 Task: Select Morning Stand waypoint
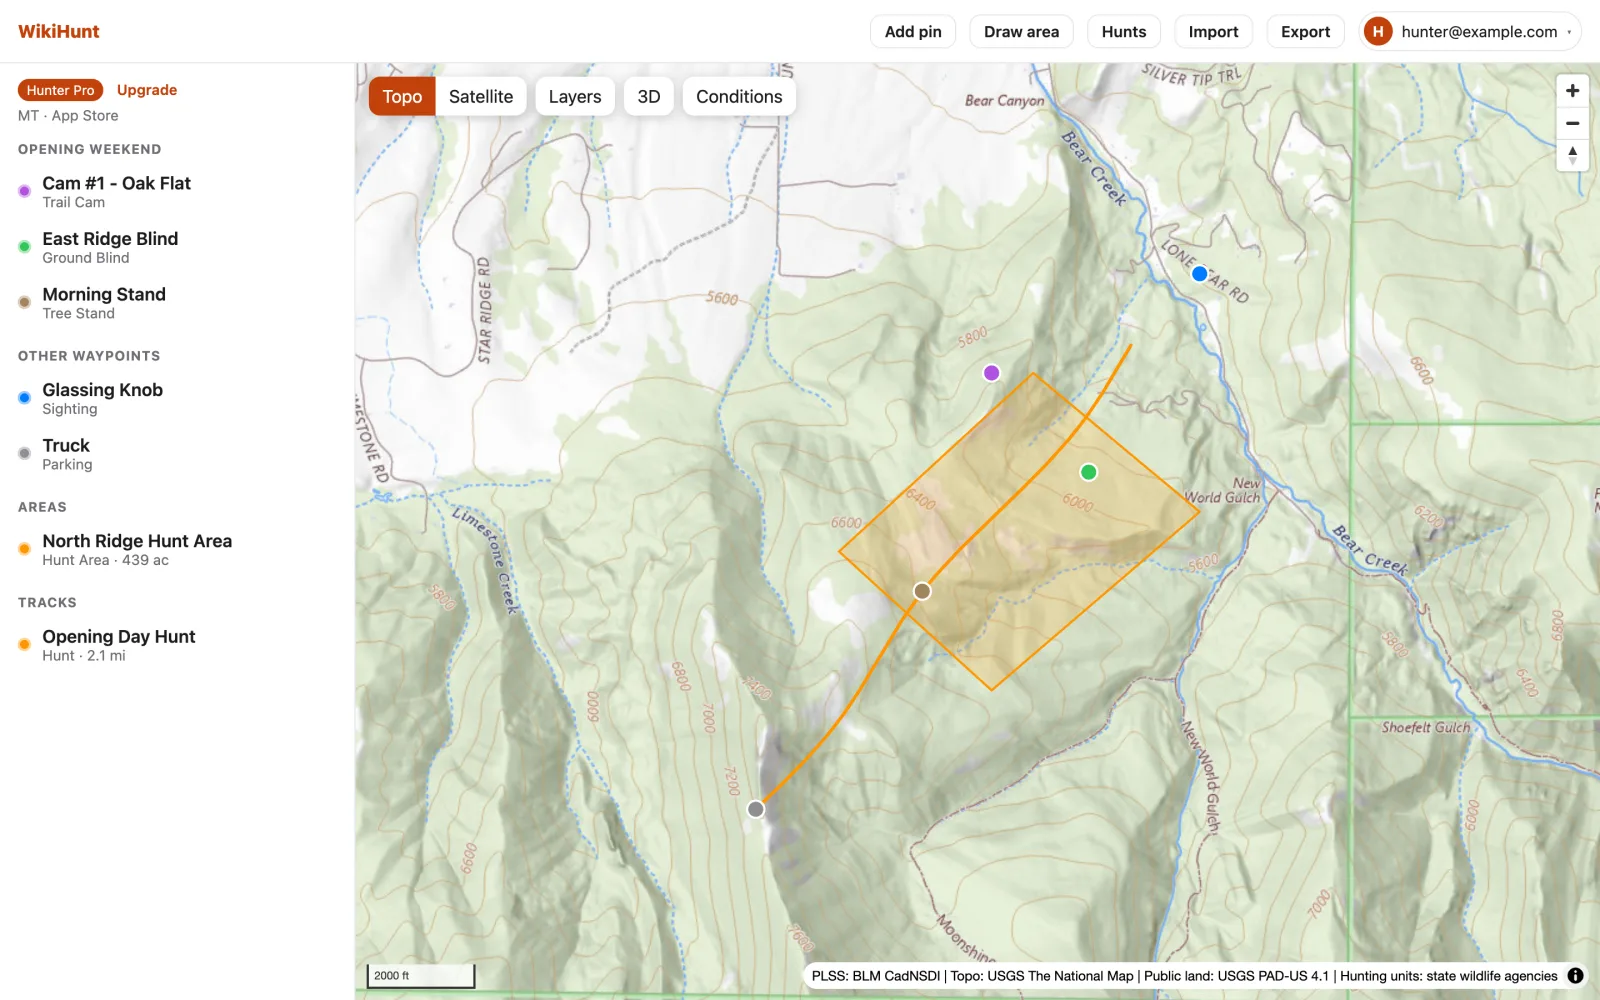[x=177, y=303]
